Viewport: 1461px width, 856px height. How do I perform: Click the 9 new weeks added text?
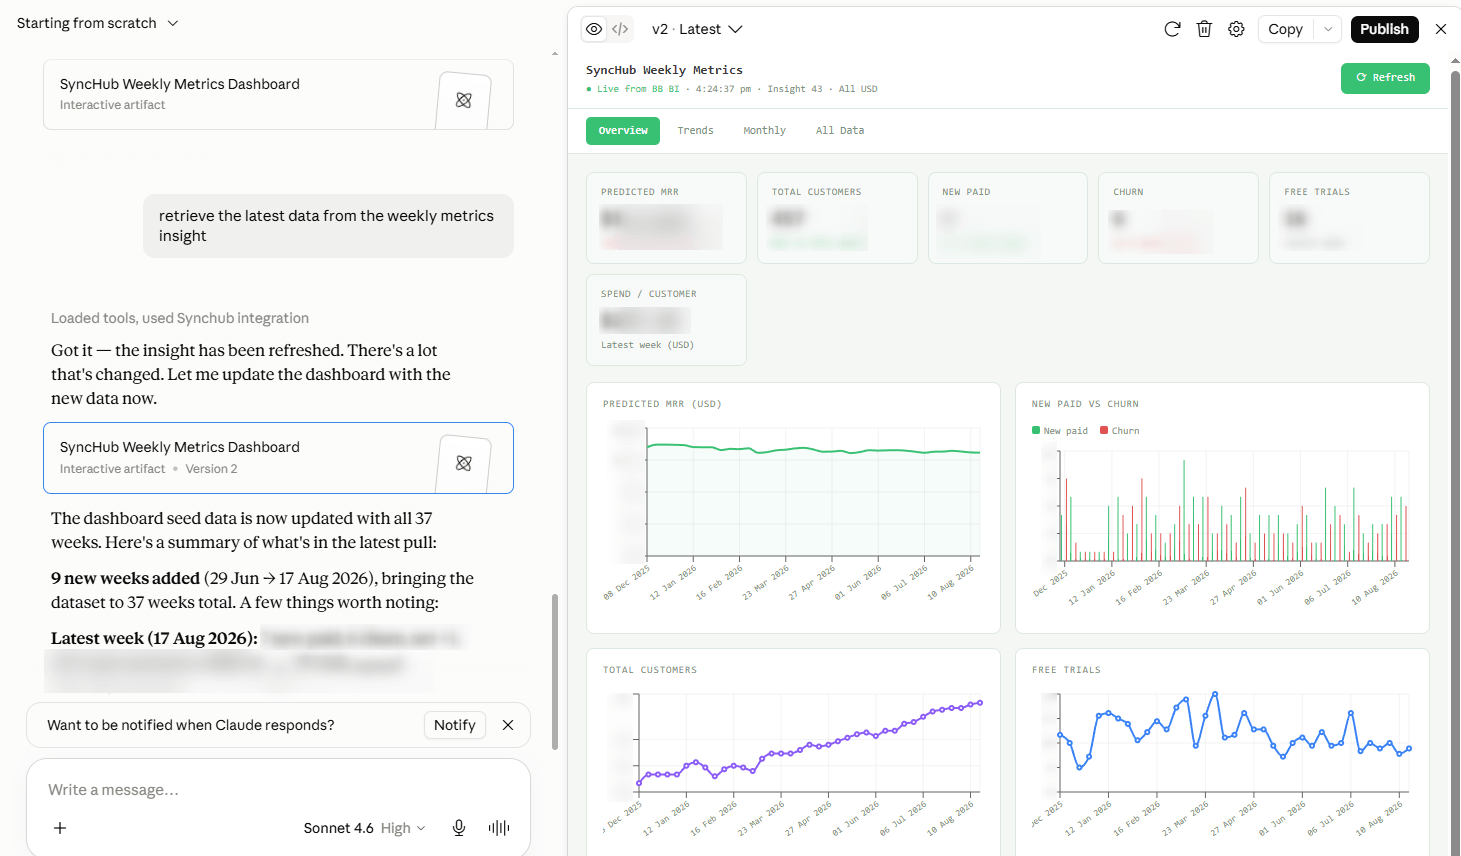[126, 578]
